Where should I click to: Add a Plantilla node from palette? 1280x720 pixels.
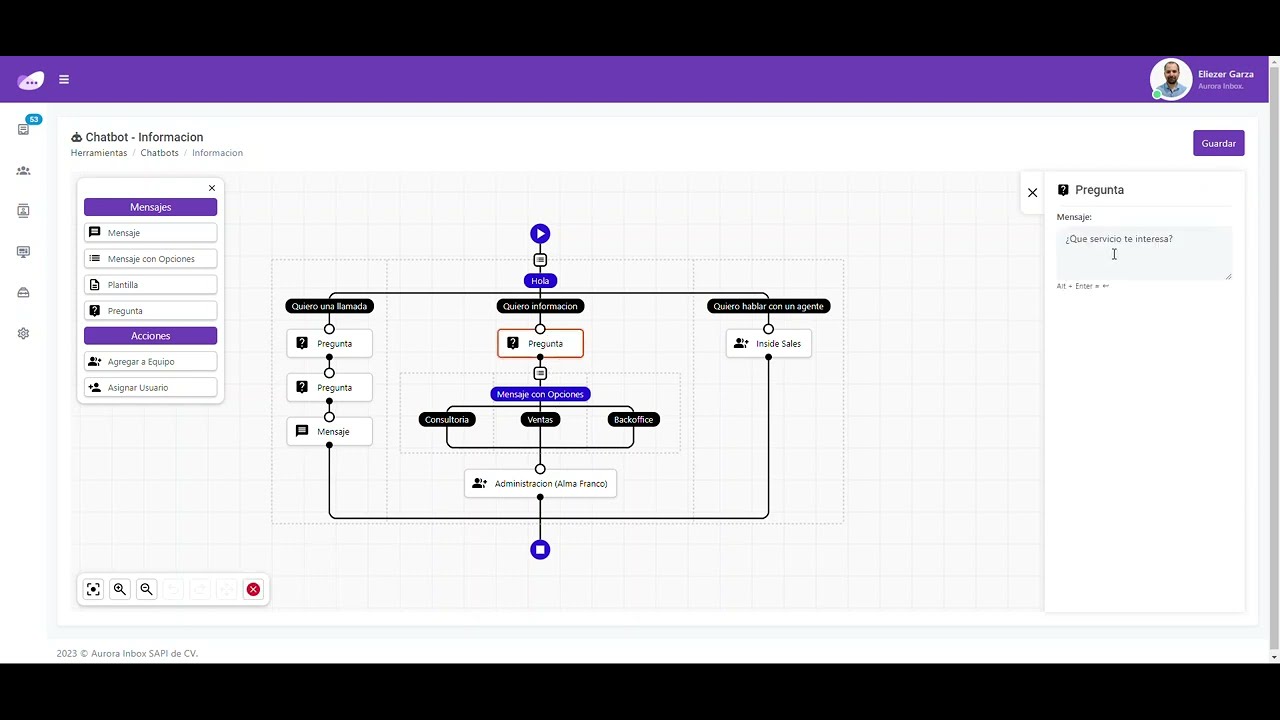point(150,285)
